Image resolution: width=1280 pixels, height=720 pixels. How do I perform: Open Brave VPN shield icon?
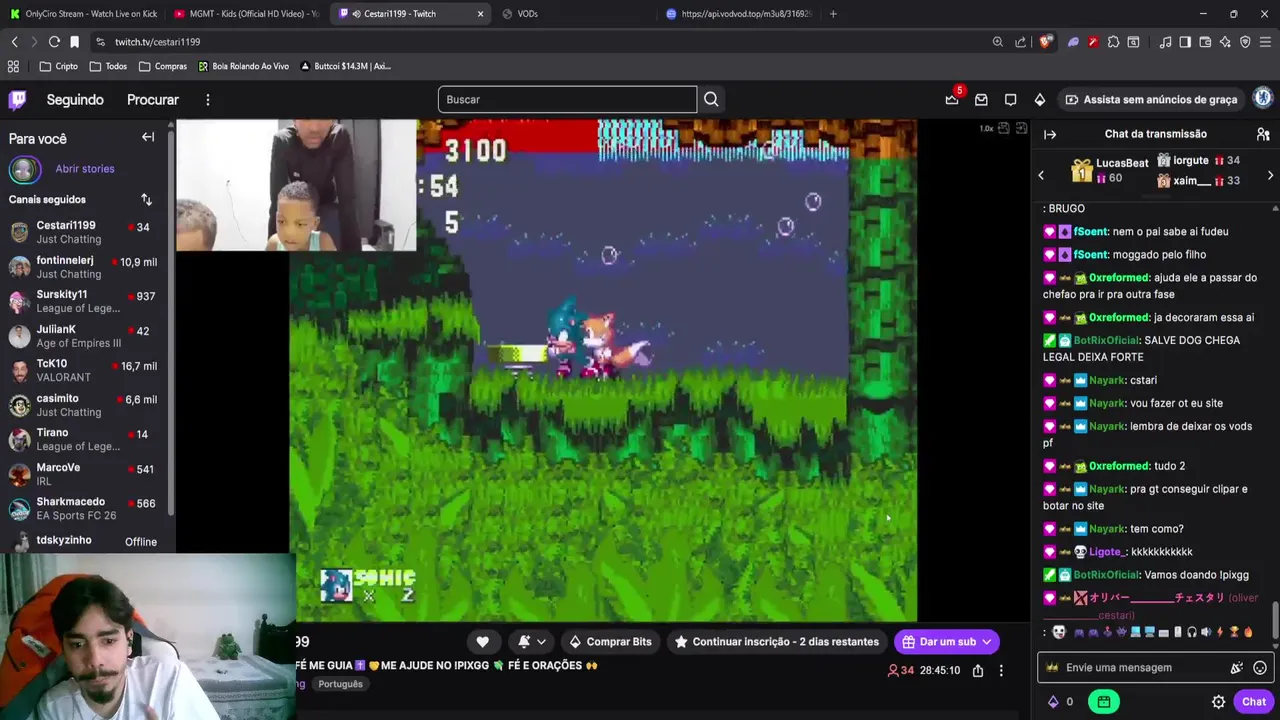1245,42
